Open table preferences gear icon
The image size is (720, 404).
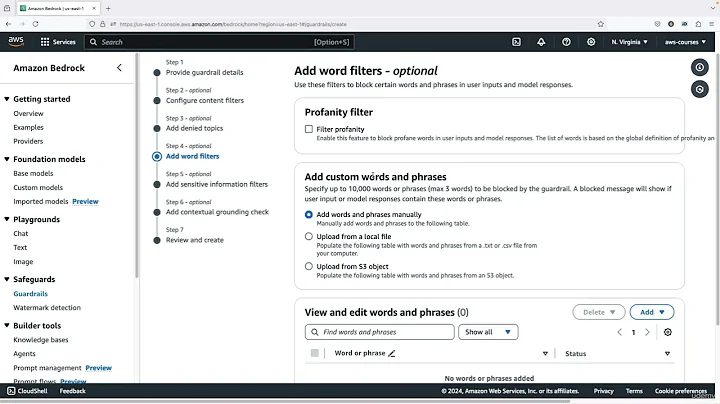[x=668, y=332]
